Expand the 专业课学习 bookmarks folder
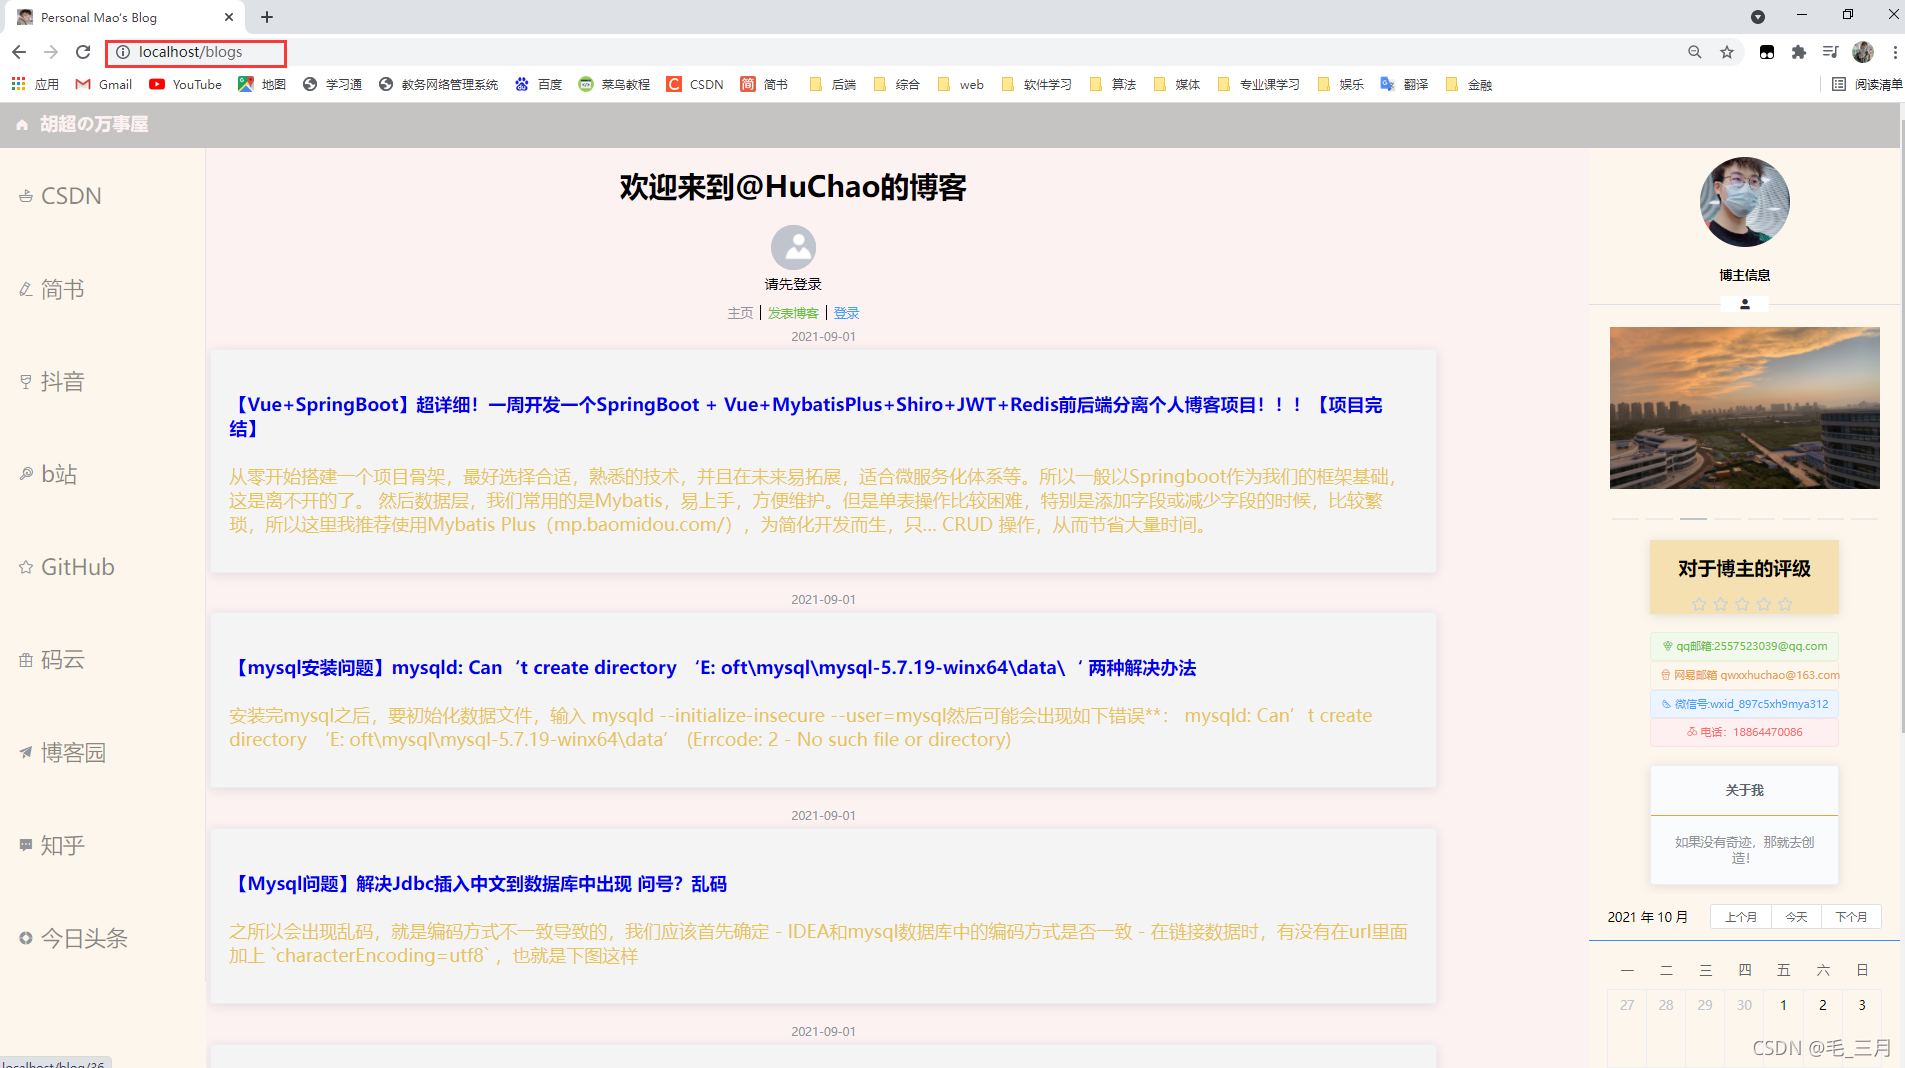Screen dimensions: 1905x1068 pyautogui.click(x=1258, y=84)
